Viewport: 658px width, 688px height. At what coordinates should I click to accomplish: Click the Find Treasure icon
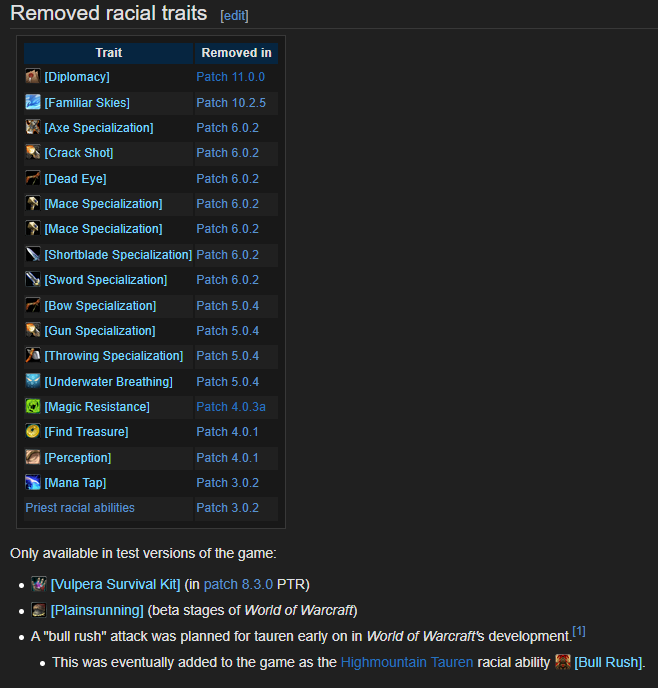tap(33, 431)
